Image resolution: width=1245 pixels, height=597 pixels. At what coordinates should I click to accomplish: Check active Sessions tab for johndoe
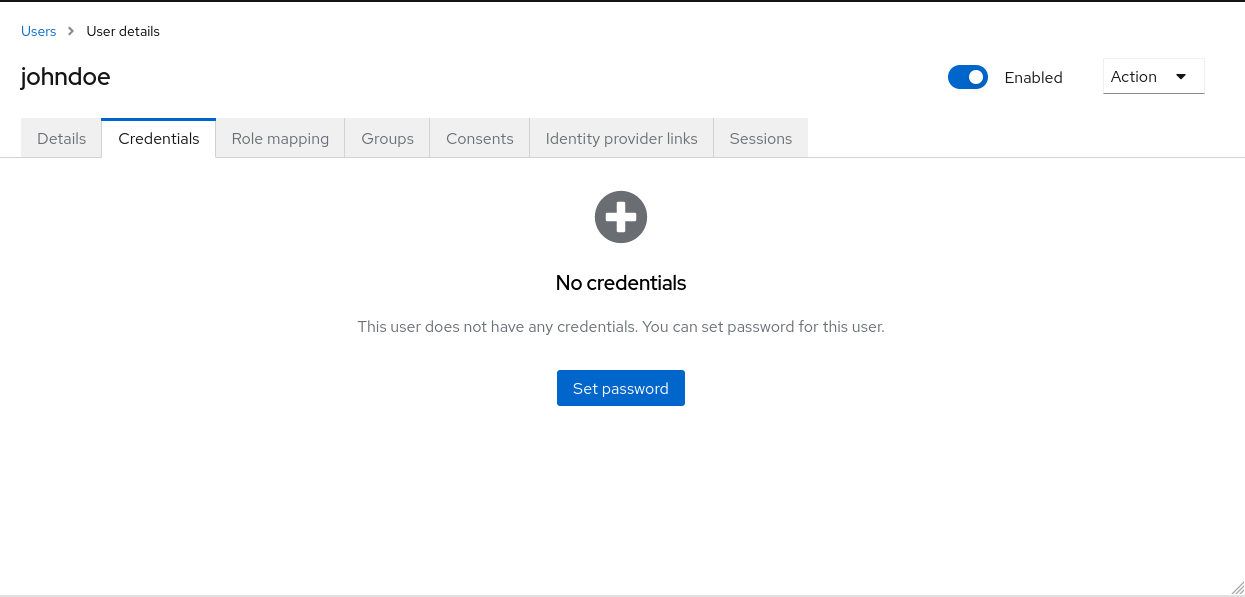click(x=760, y=138)
